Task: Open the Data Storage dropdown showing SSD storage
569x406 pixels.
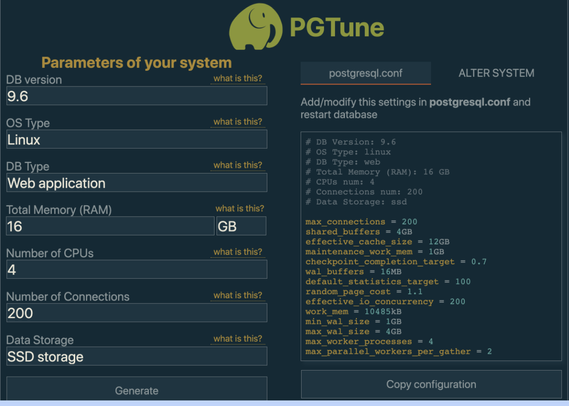Action: click(x=137, y=356)
